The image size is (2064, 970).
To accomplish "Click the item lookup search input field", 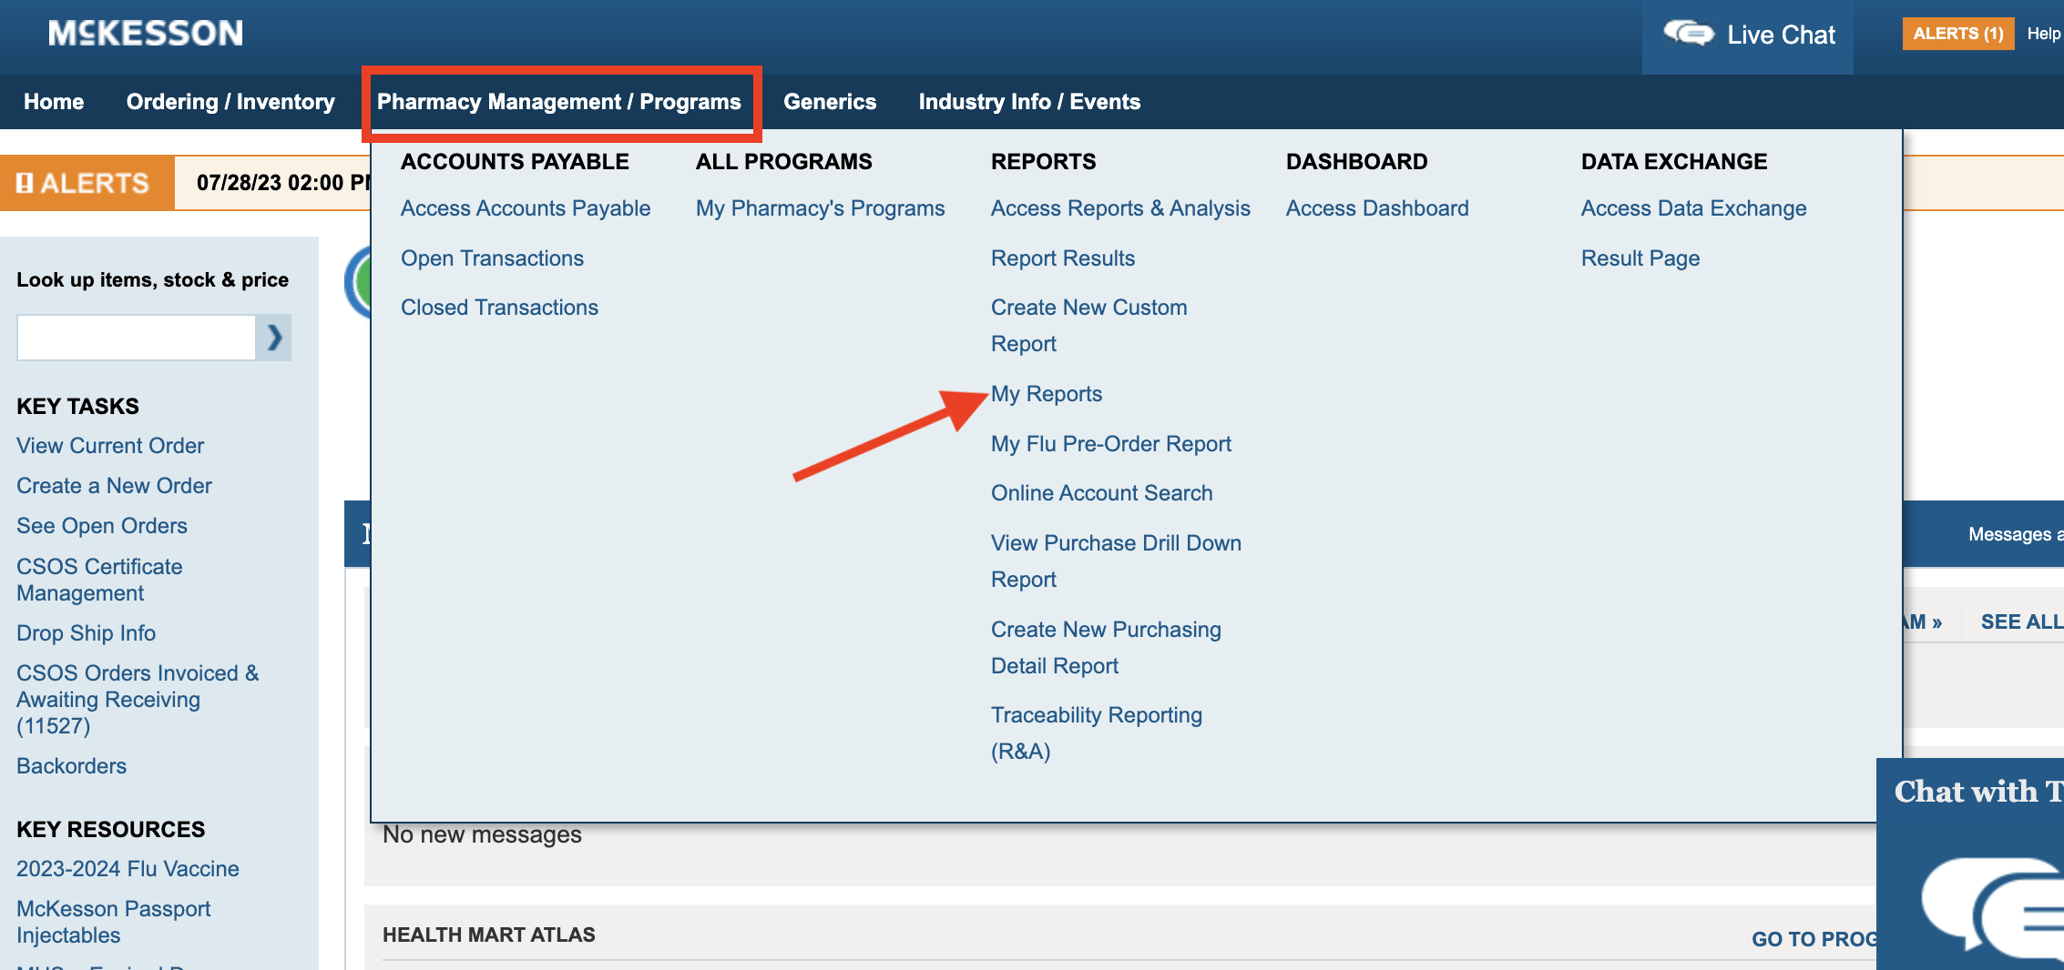I will coord(135,337).
